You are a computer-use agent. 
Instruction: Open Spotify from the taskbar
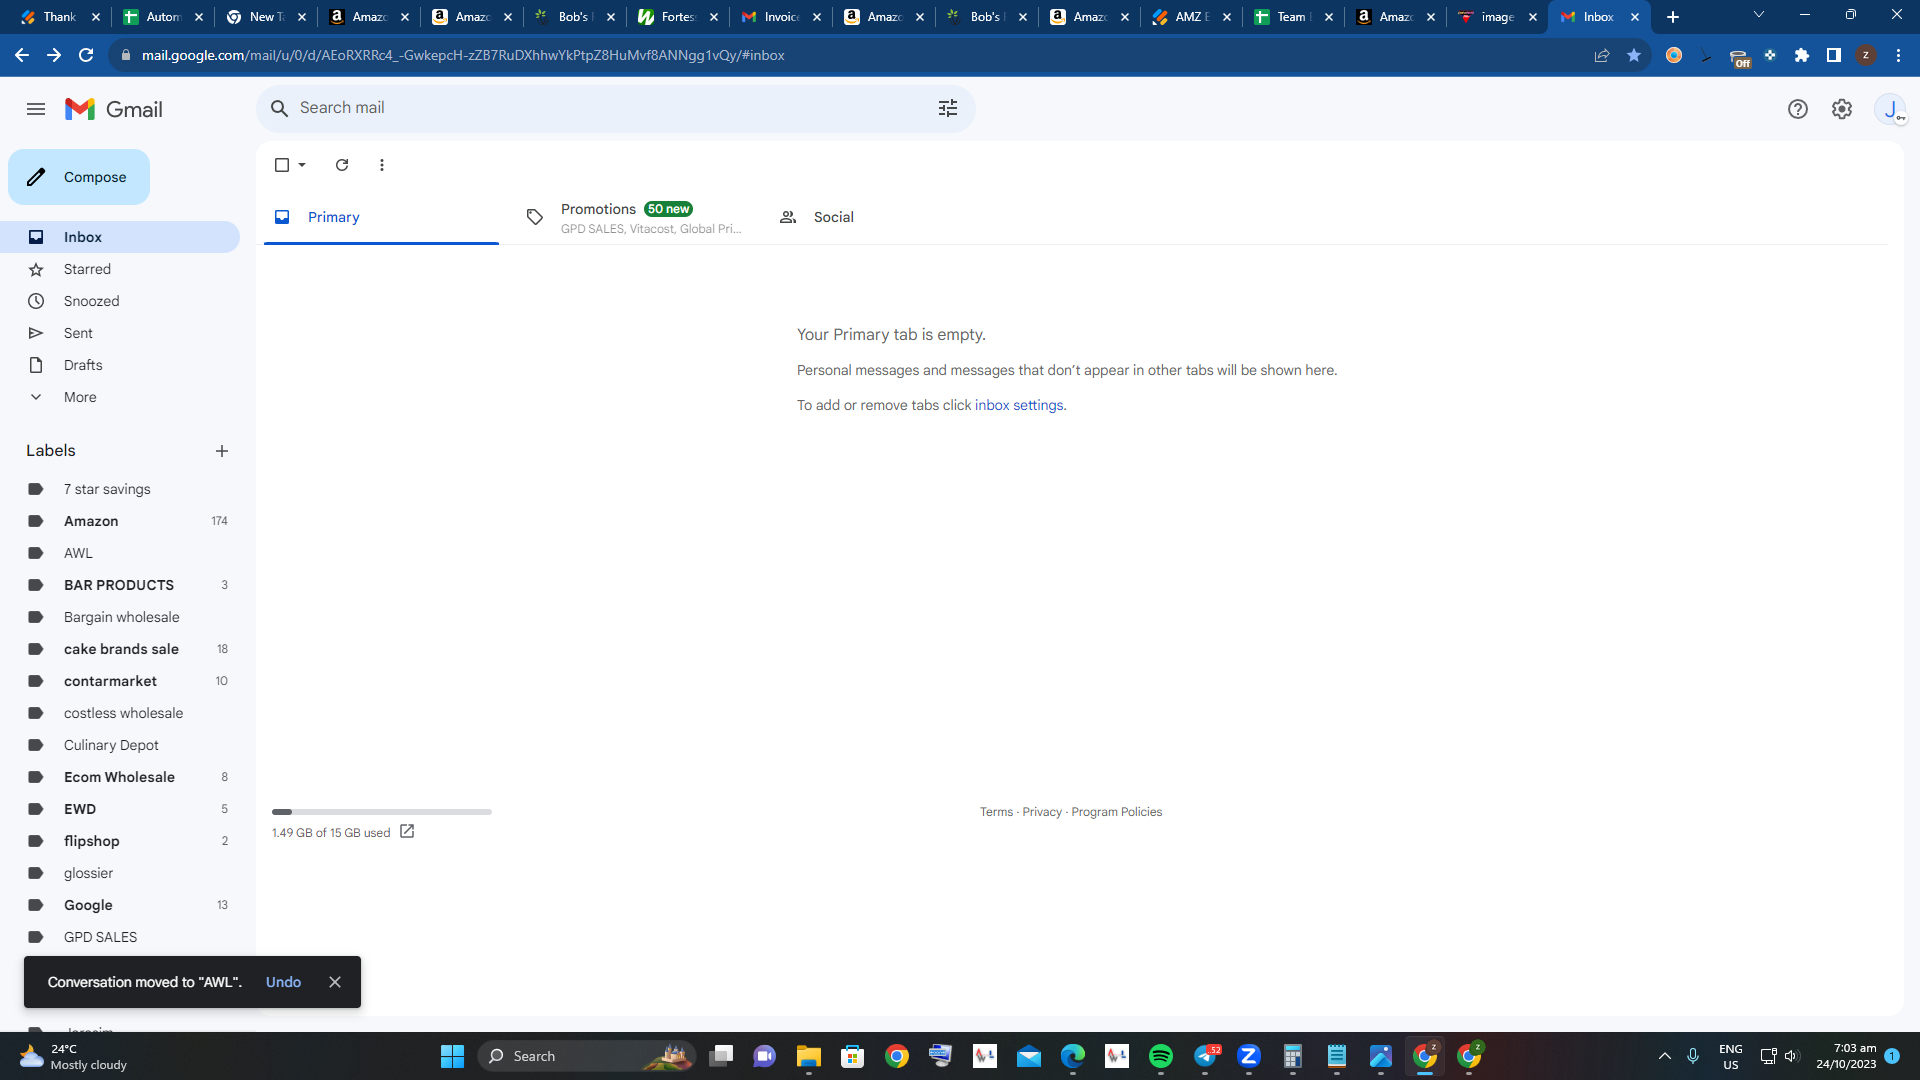point(1161,1056)
